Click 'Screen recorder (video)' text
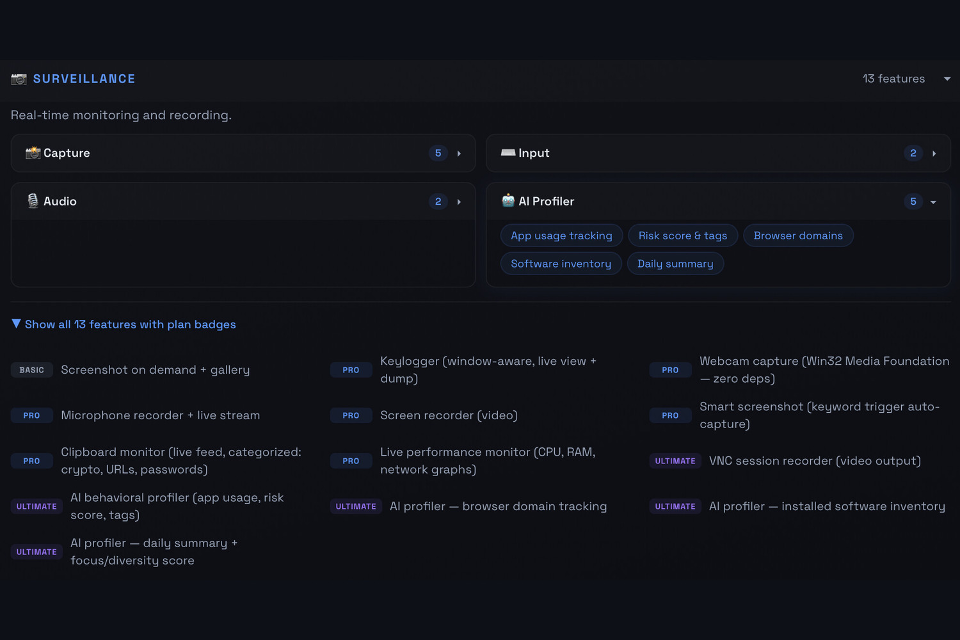The image size is (960, 640). click(449, 415)
